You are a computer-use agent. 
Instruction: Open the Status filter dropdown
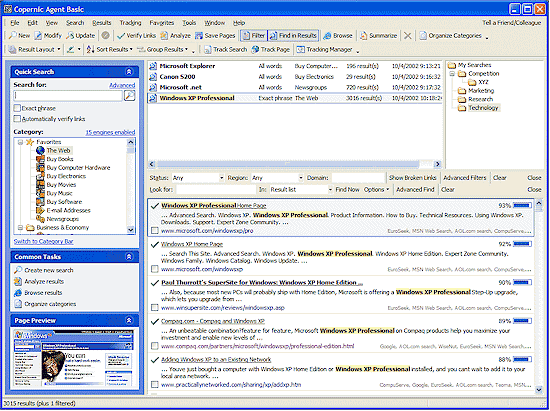pos(221,178)
